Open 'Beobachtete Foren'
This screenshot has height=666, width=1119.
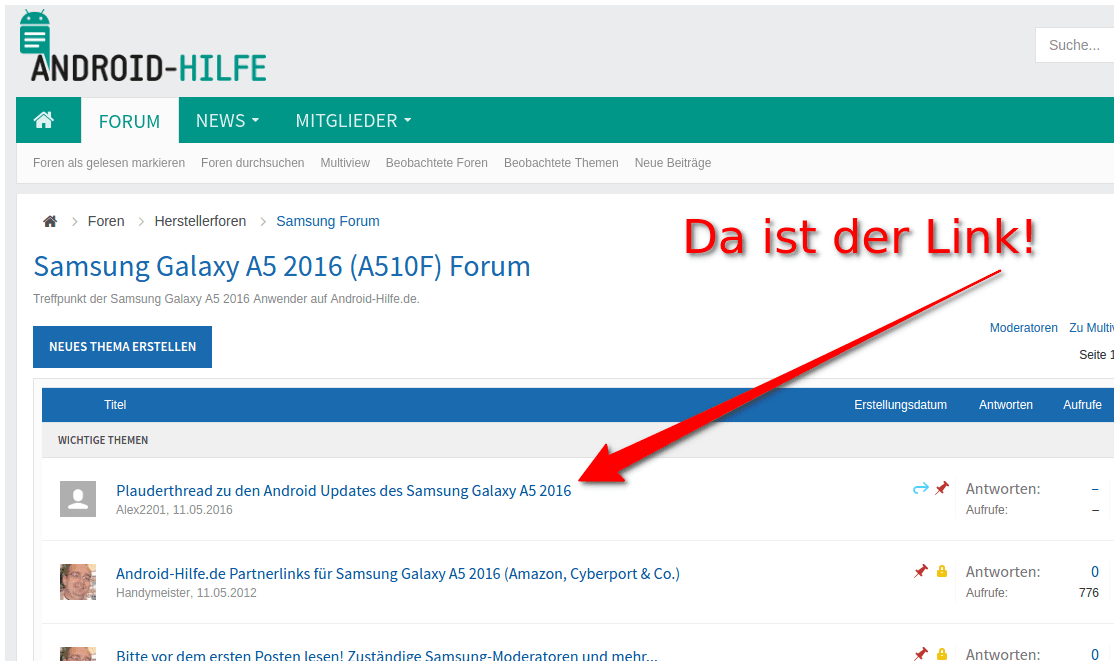point(437,163)
